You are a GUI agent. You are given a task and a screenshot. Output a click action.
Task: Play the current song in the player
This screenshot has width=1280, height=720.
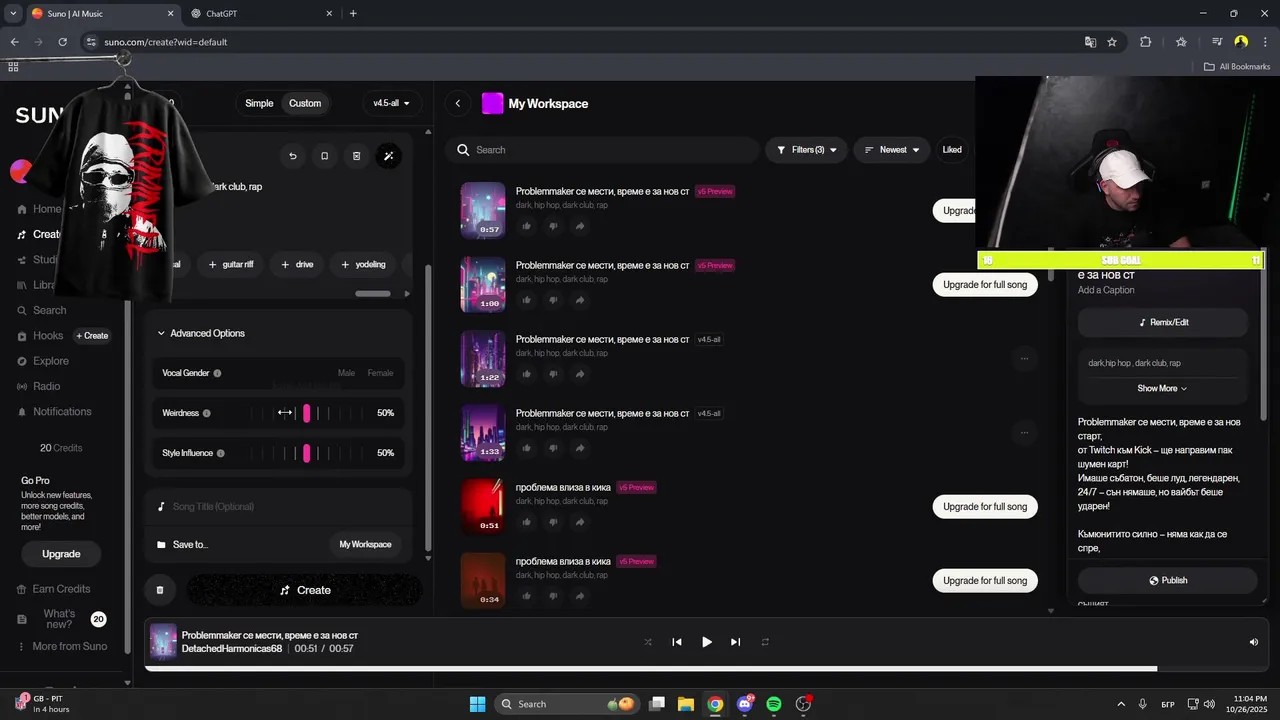706,642
